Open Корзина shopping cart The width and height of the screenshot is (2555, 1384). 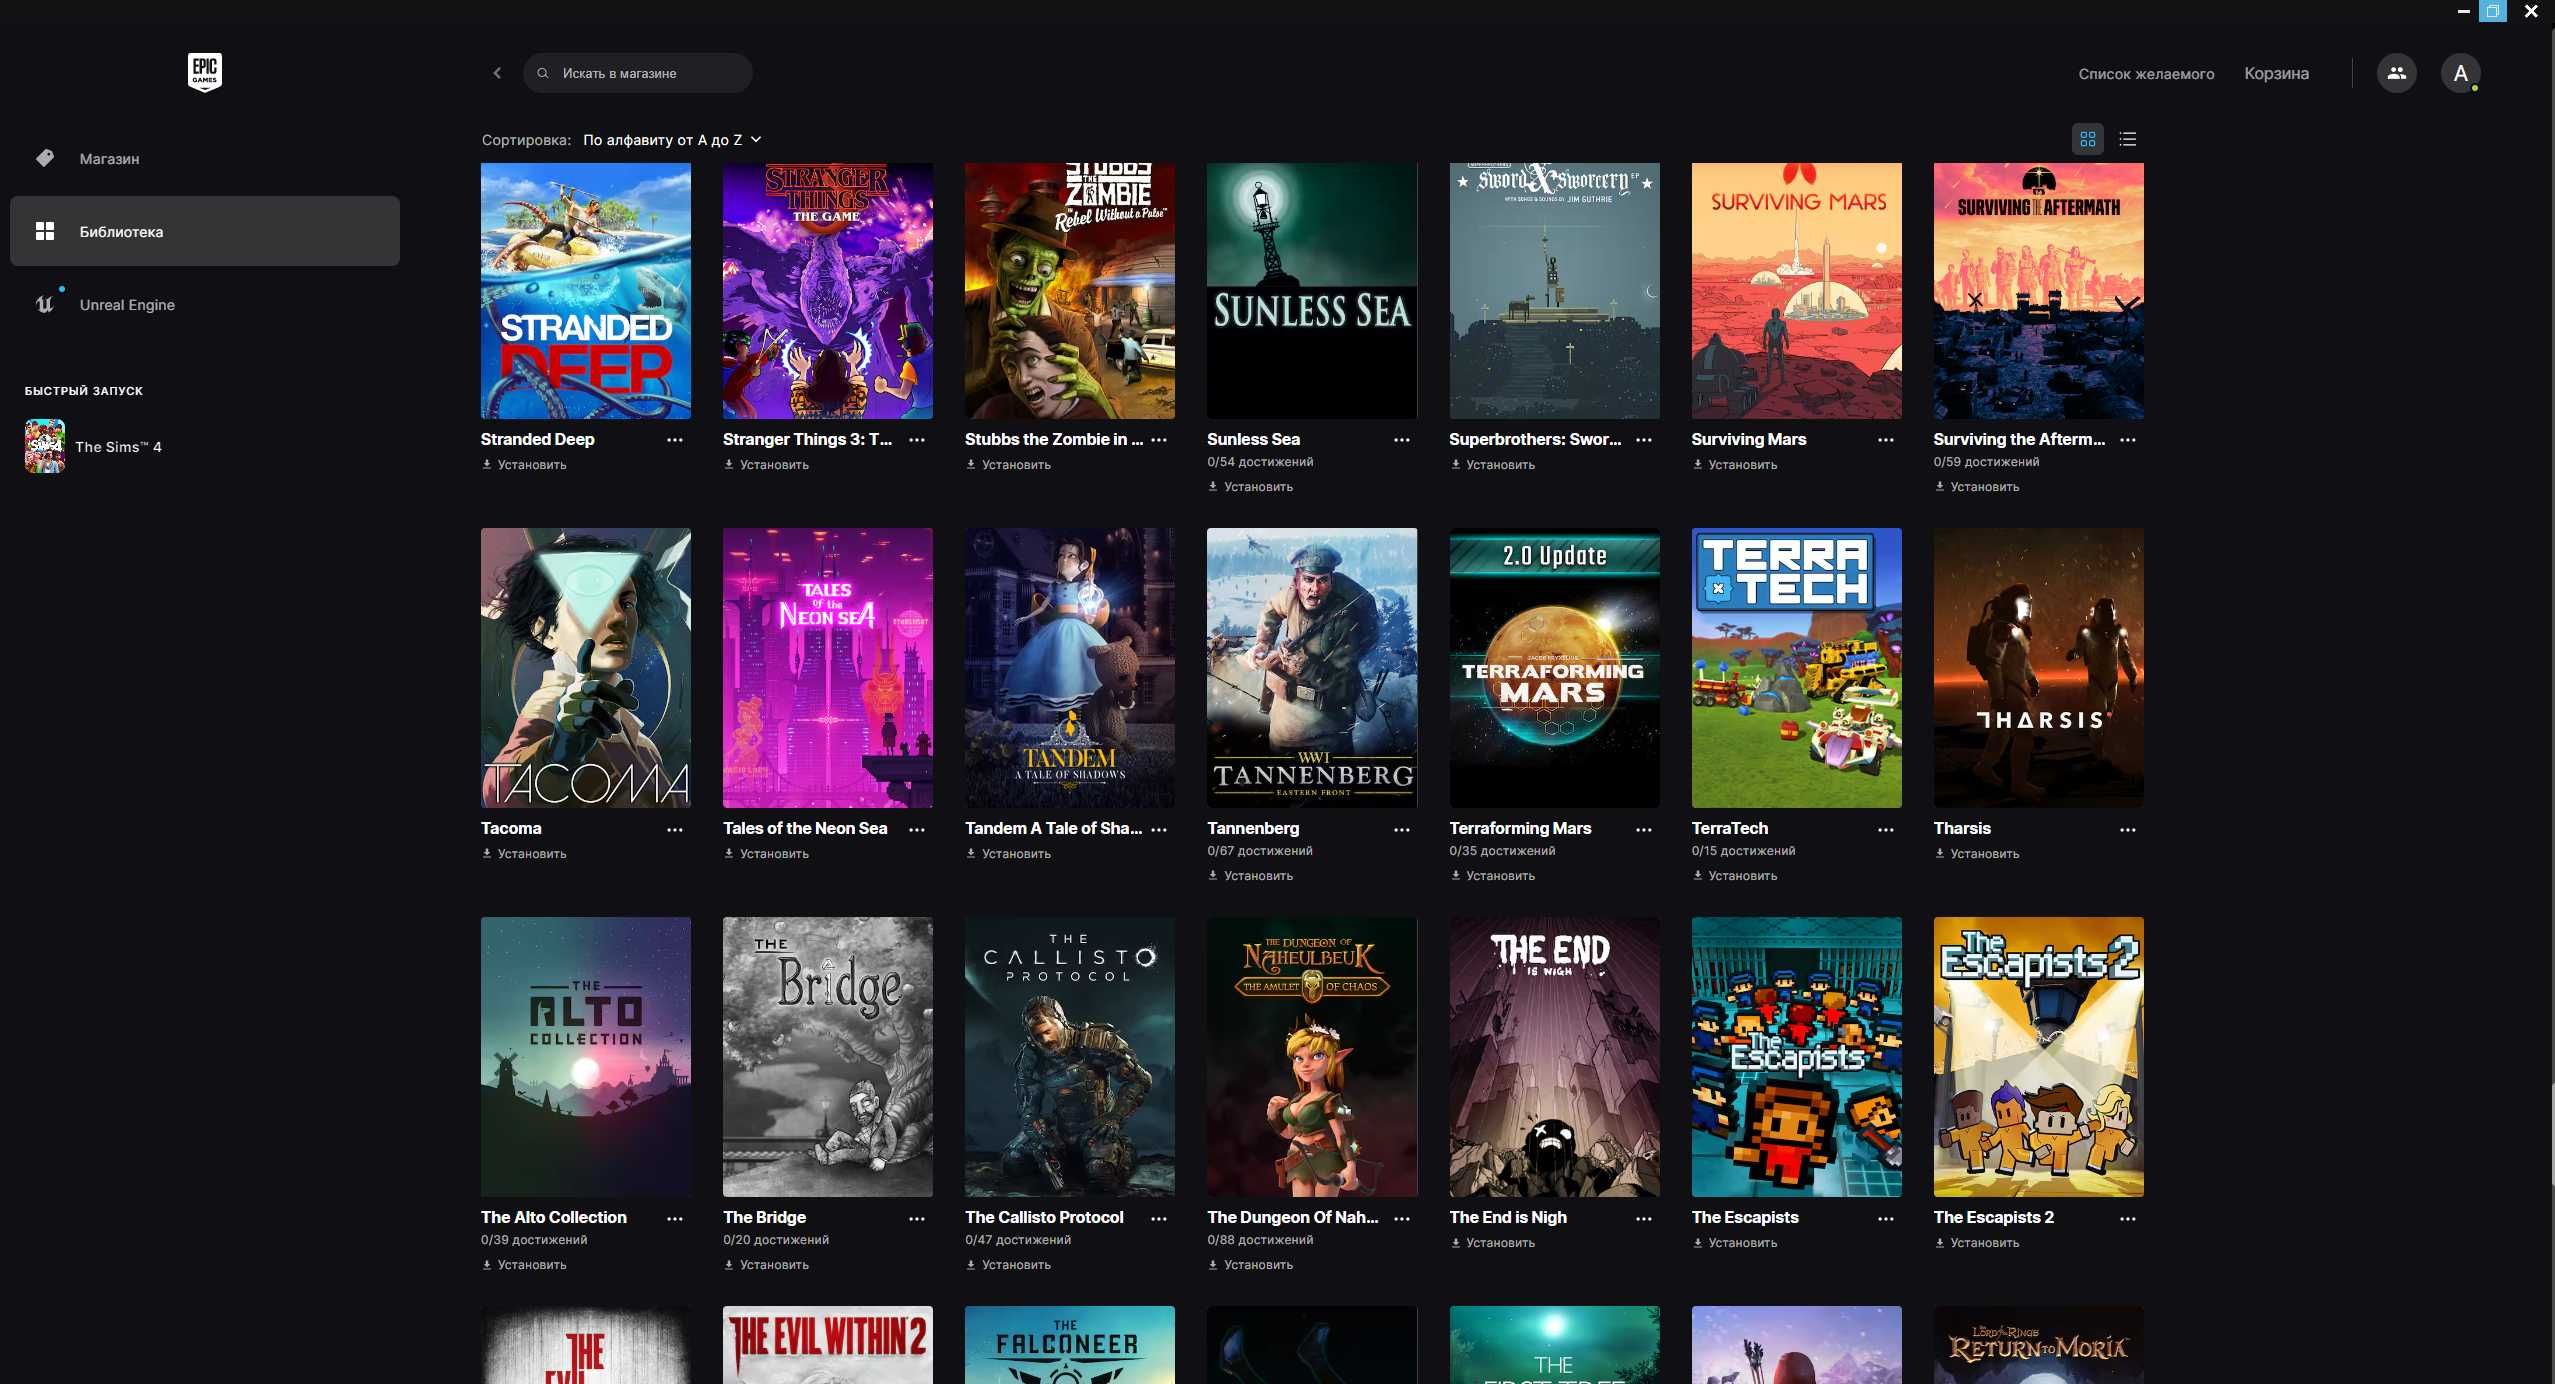(2276, 74)
